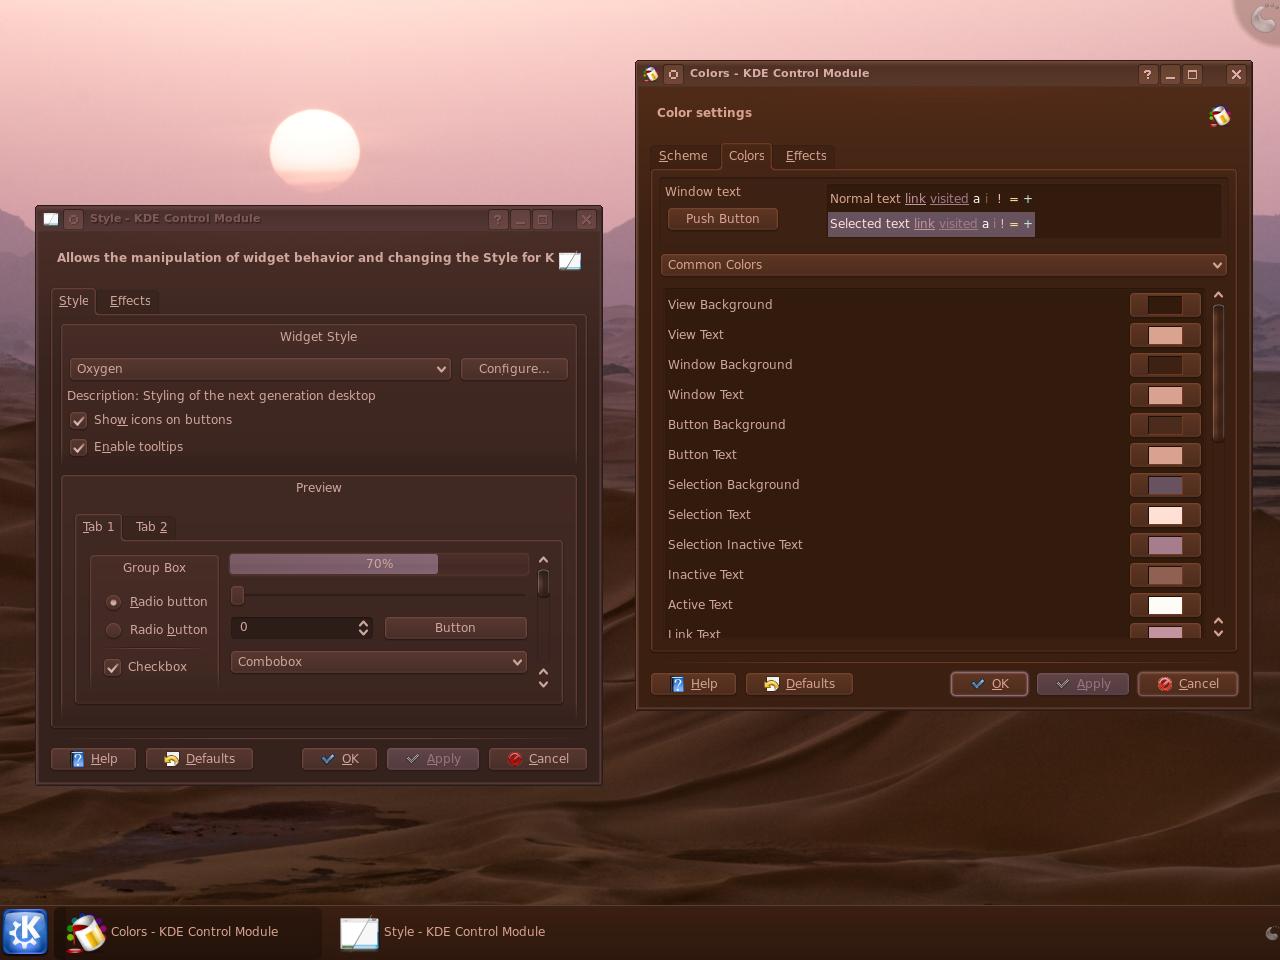Click Defaults in the Style window
The width and height of the screenshot is (1280, 960).
point(199,759)
